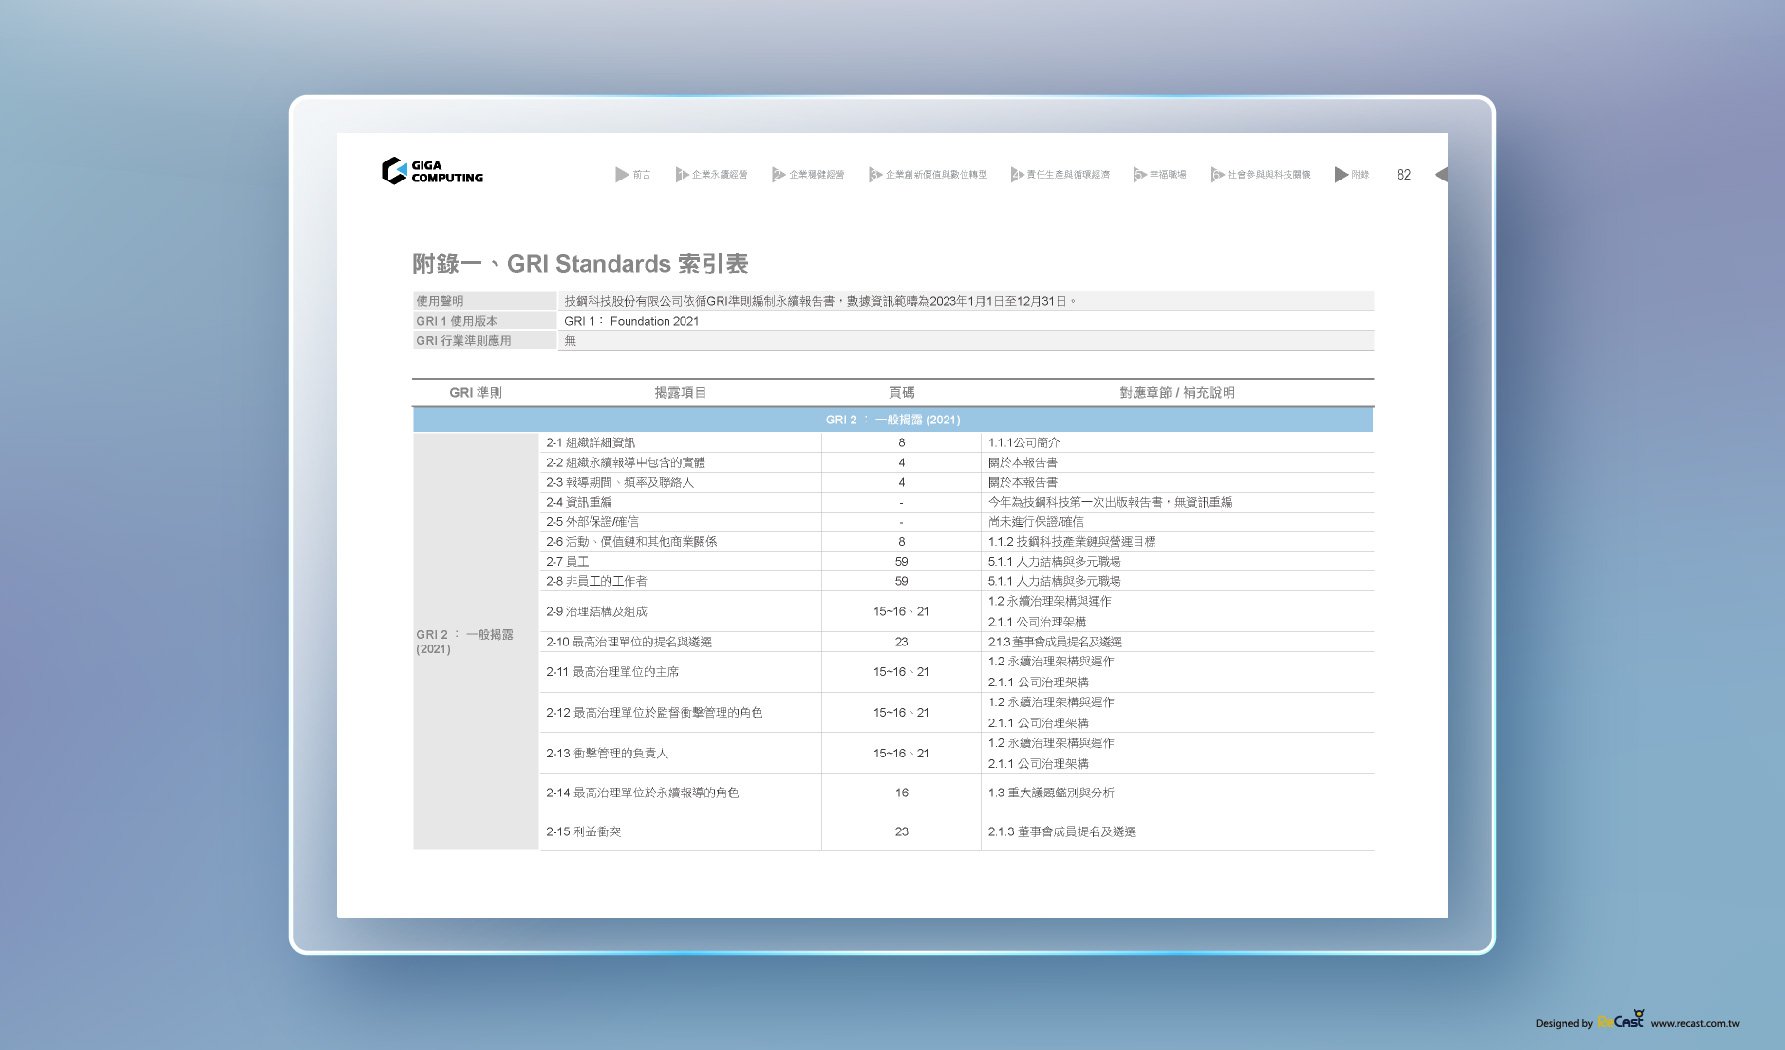Open the 附錄 appendix tab
The height and width of the screenshot is (1050, 1785).
tap(1352, 174)
